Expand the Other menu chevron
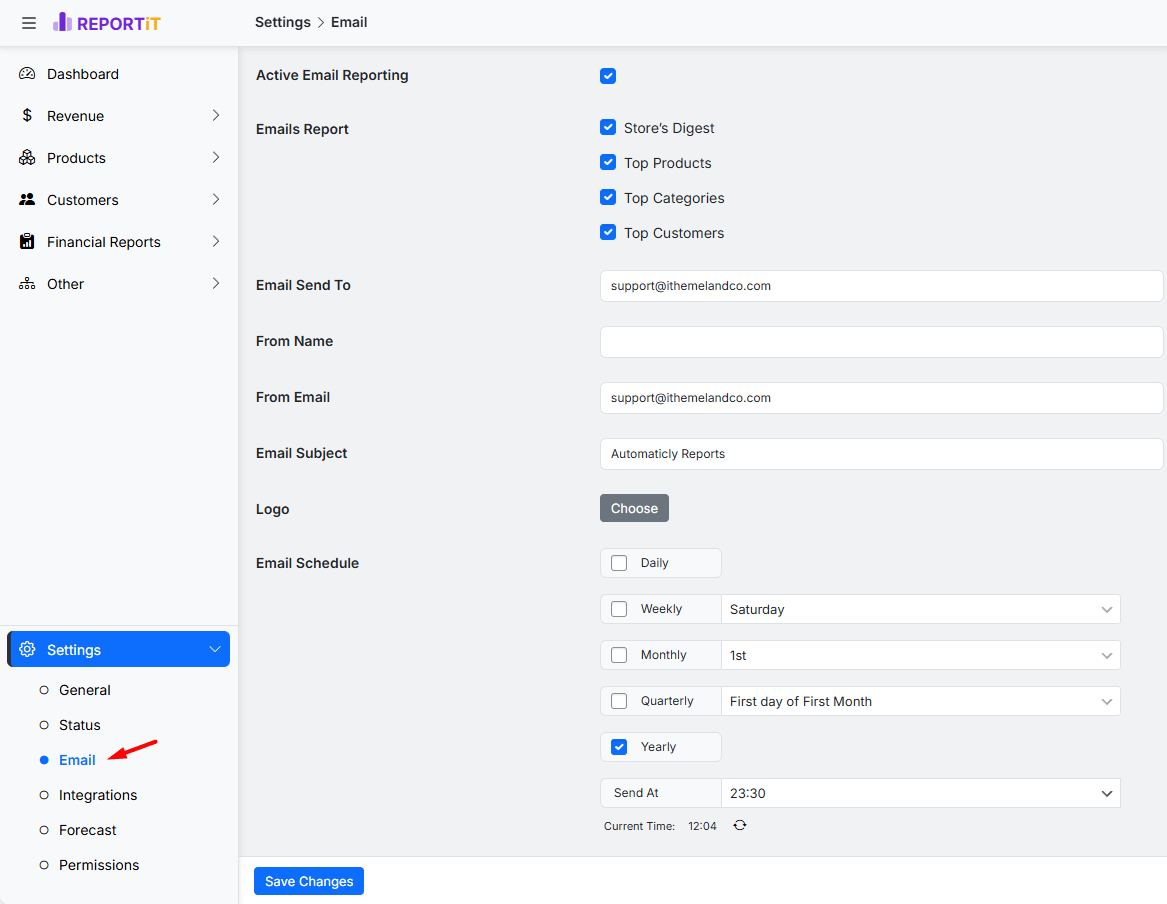 click(215, 284)
